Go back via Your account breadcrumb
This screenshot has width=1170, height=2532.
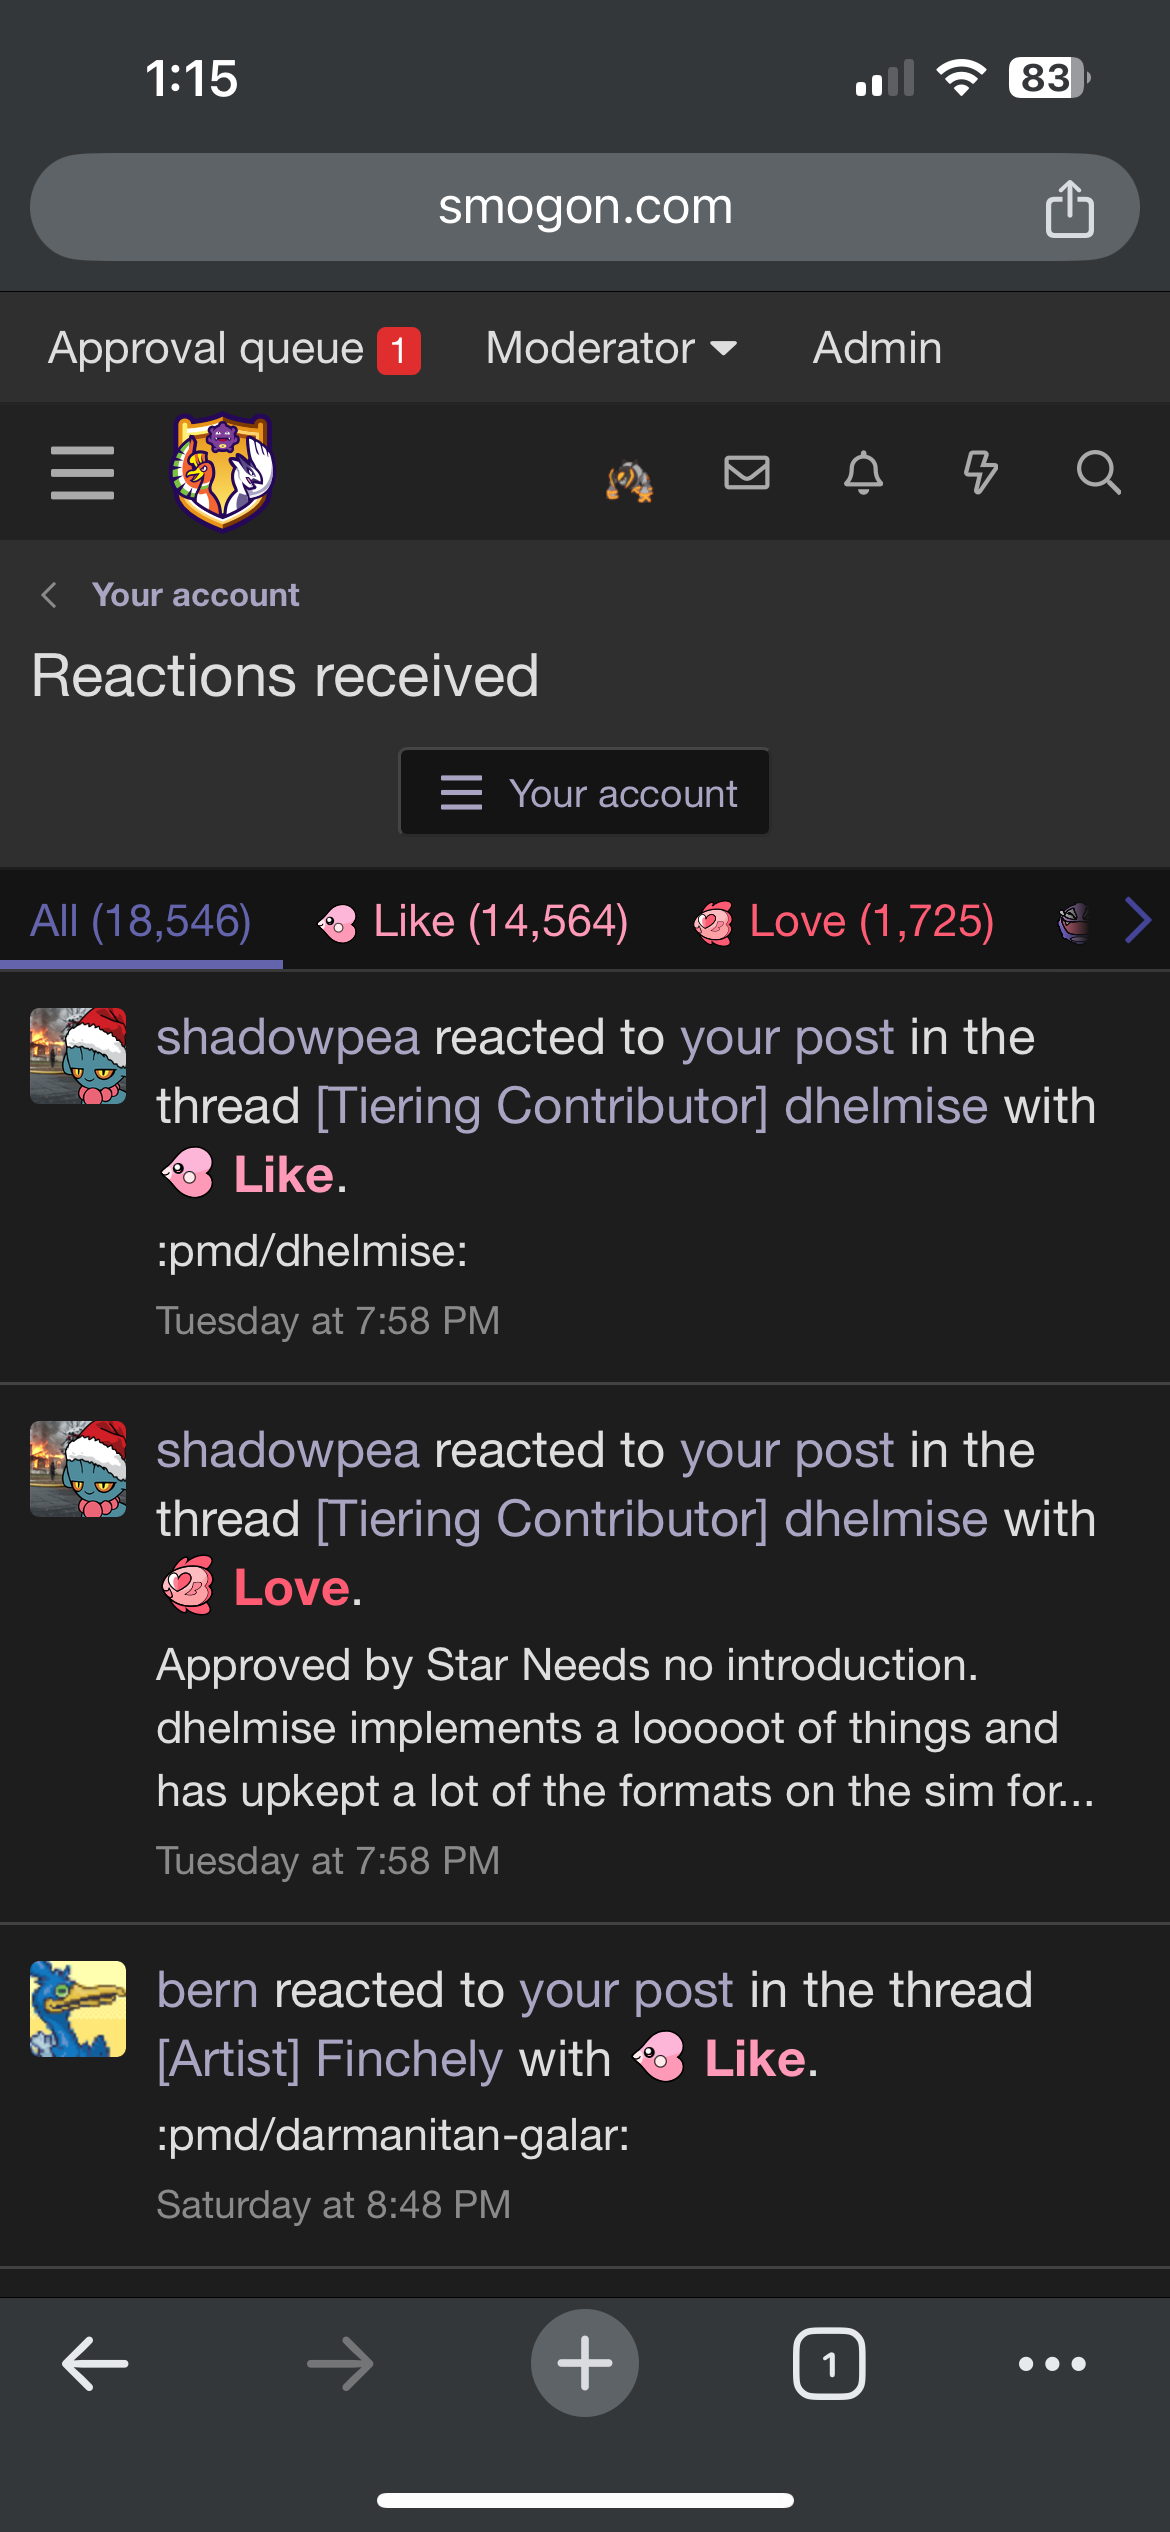[x=195, y=595]
